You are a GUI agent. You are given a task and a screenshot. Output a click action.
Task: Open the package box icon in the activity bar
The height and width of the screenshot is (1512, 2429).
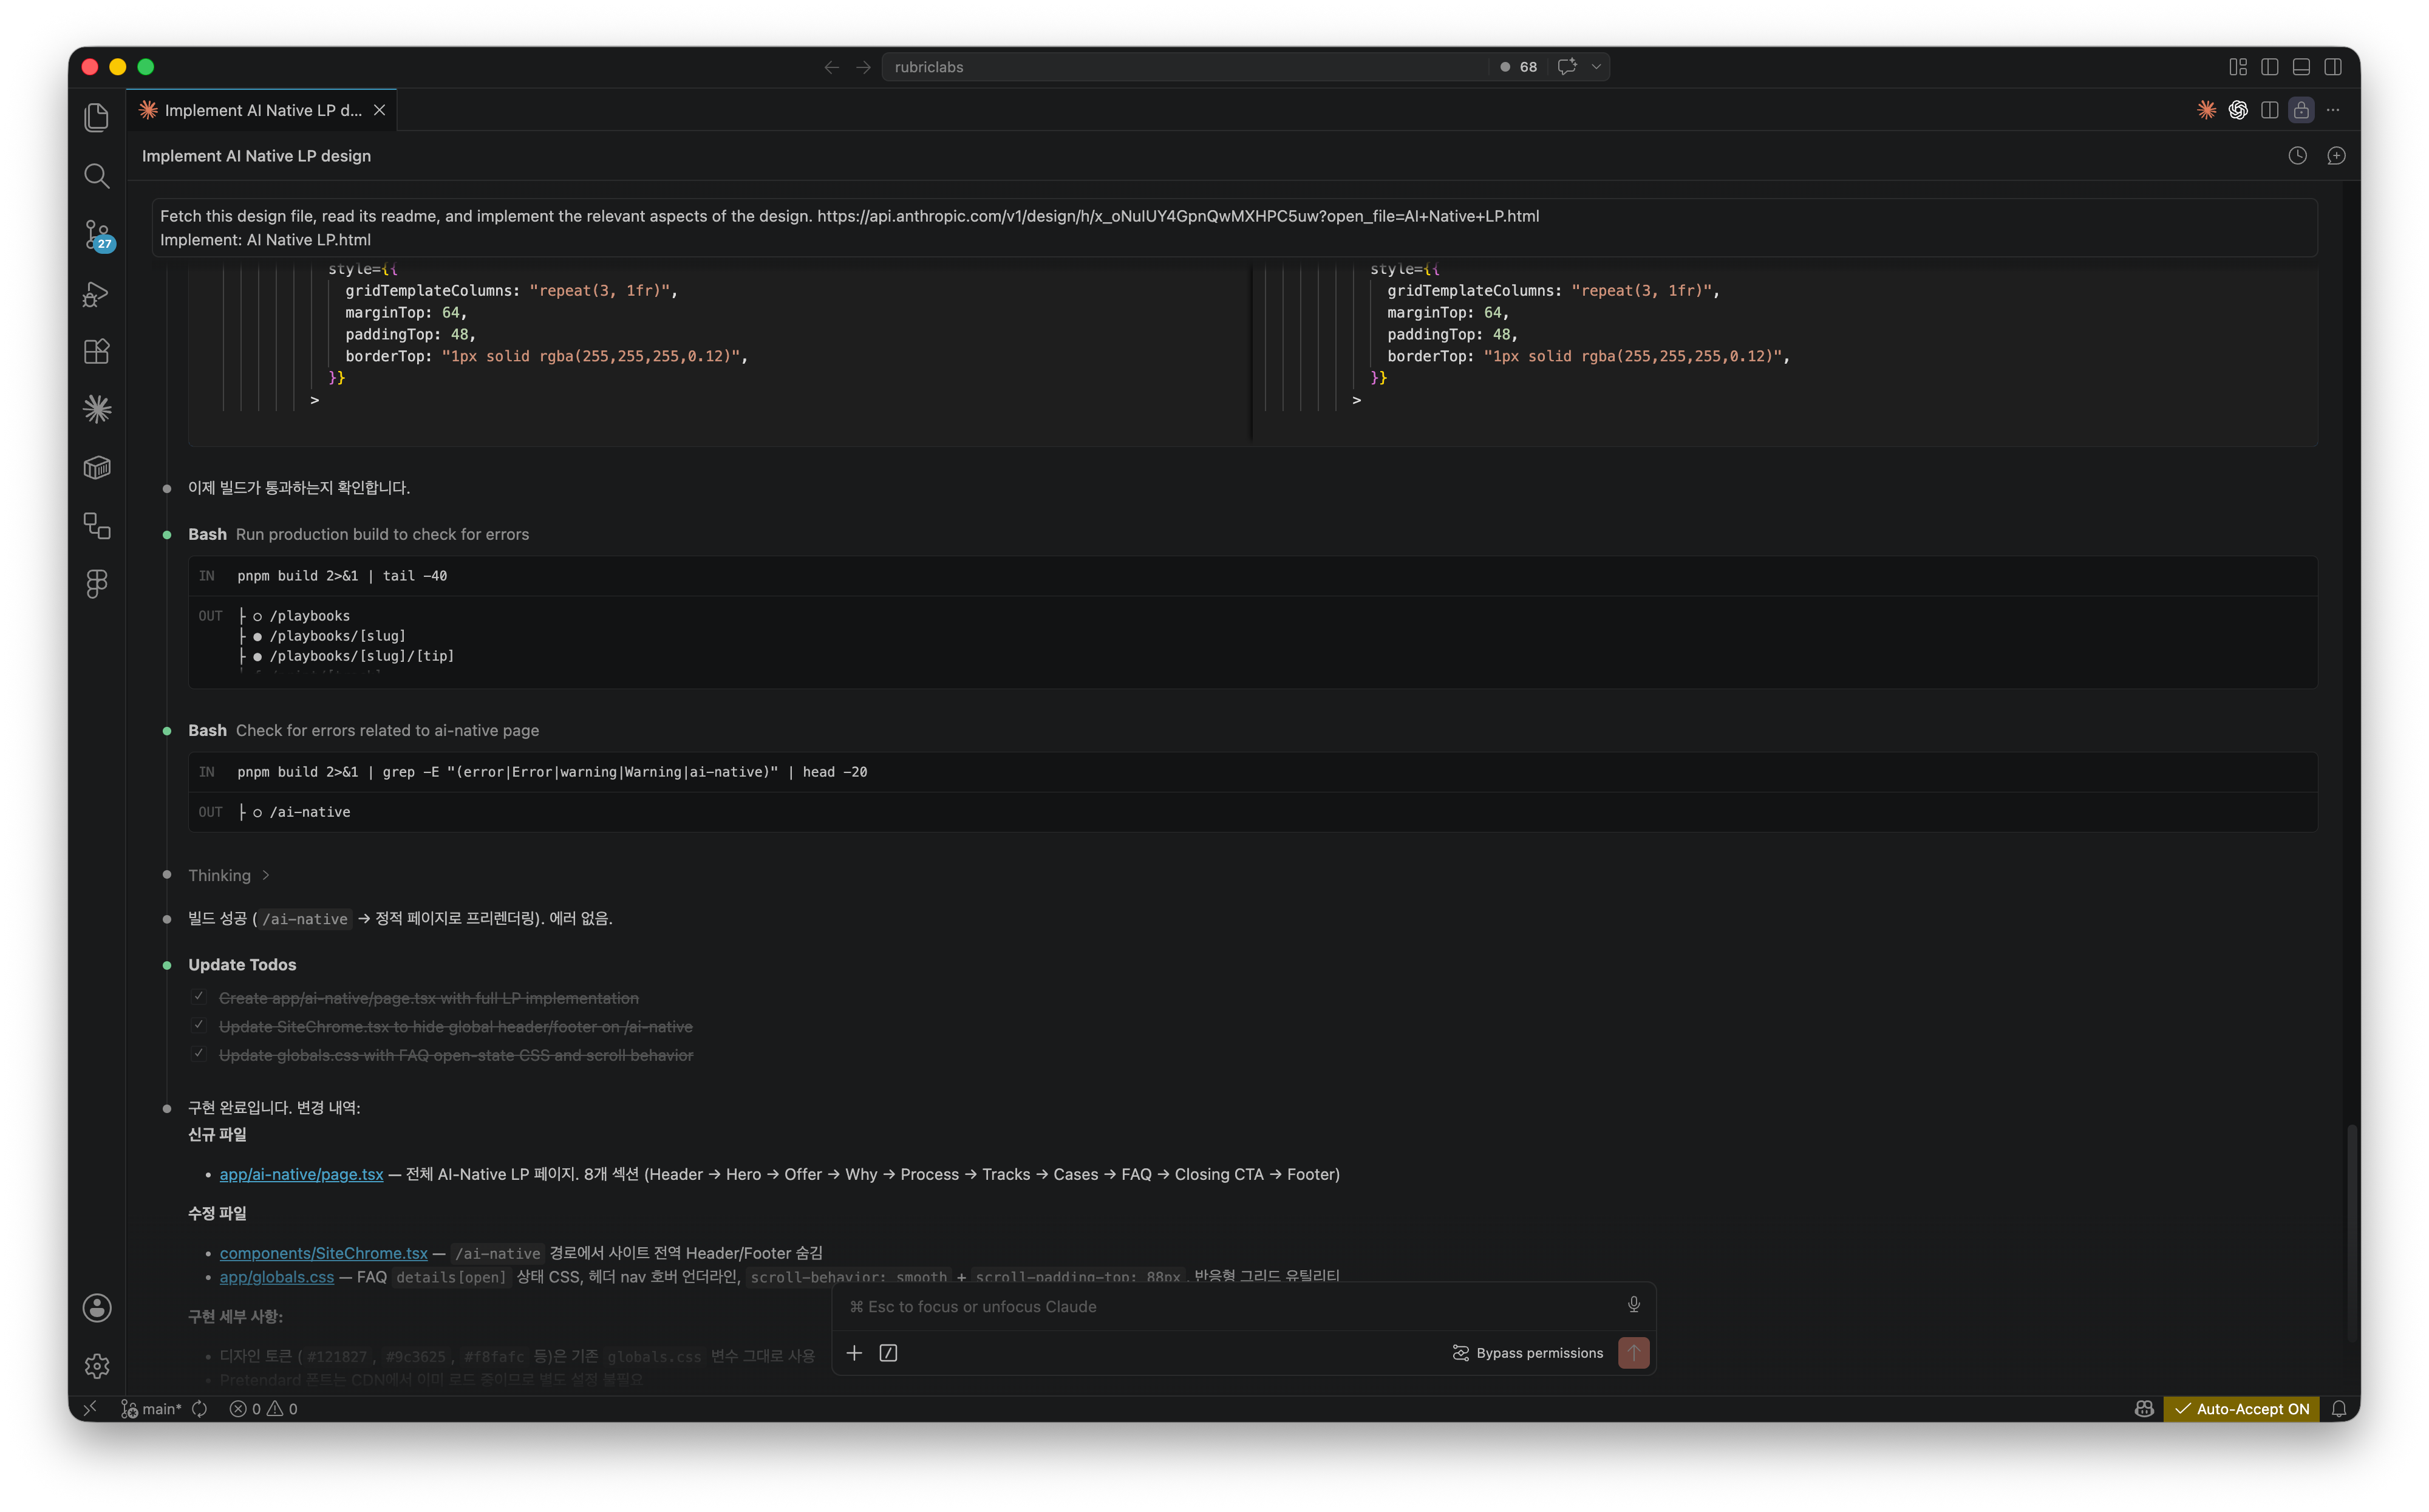(x=97, y=467)
